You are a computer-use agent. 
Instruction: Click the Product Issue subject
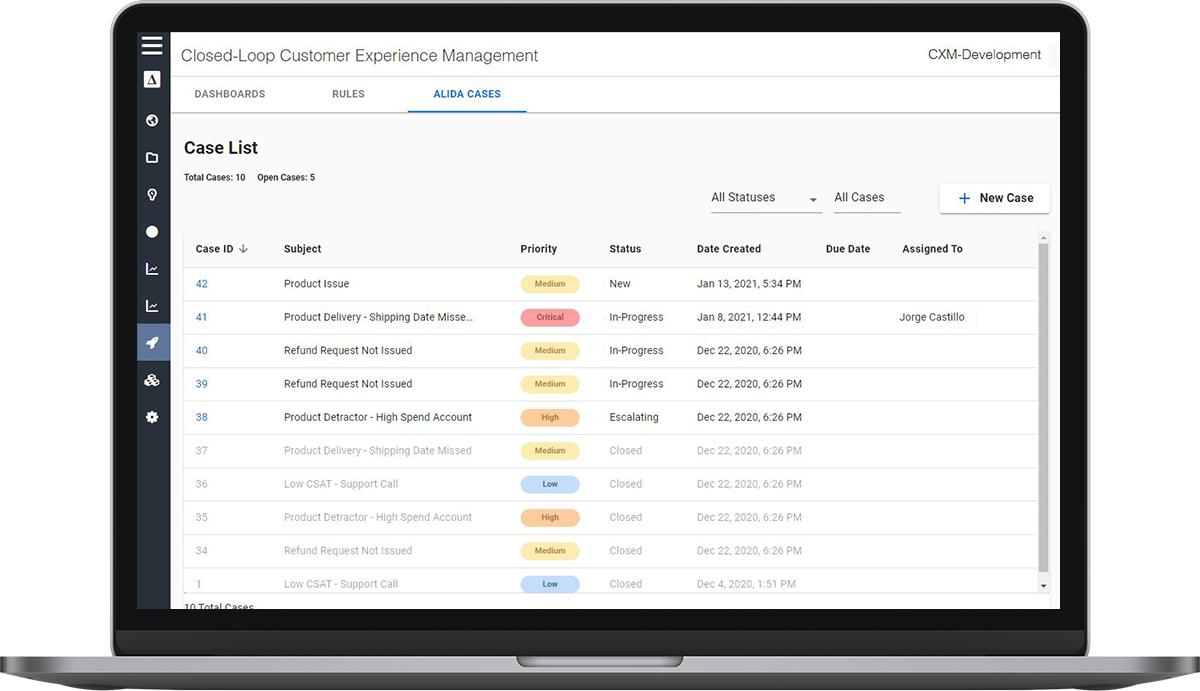point(317,284)
